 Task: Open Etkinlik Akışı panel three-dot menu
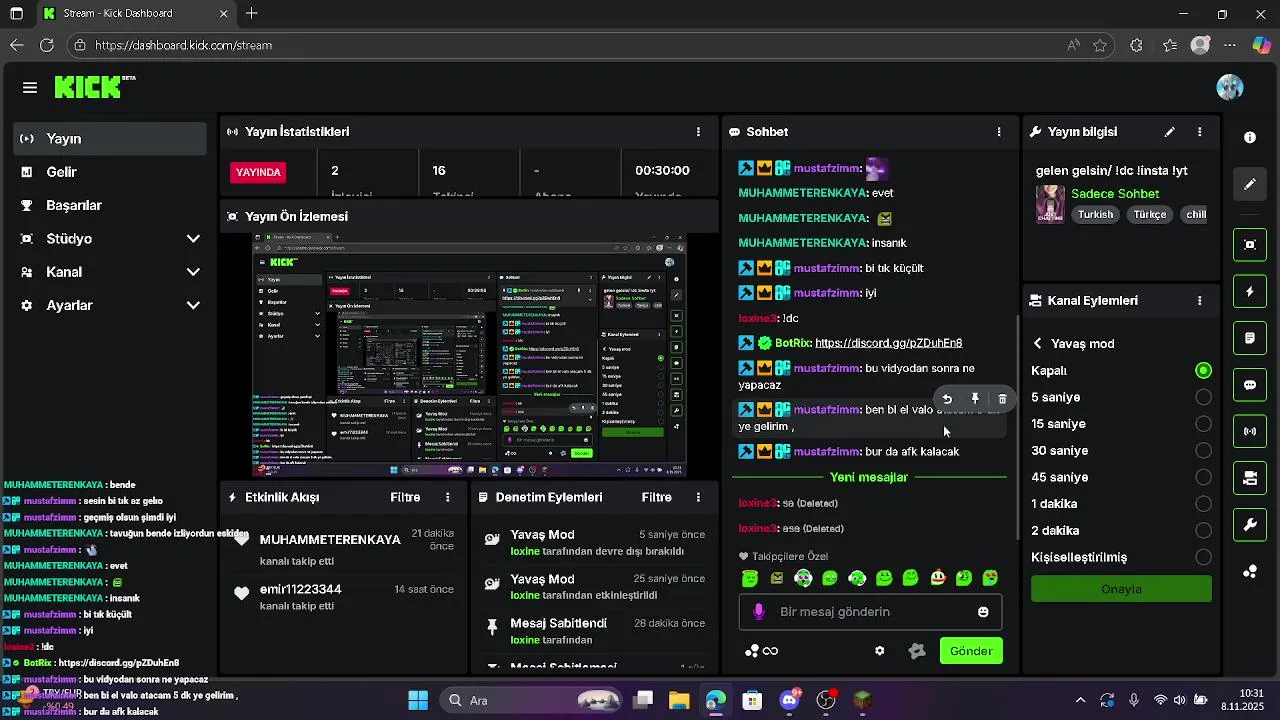pyautogui.click(x=448, y=497)
